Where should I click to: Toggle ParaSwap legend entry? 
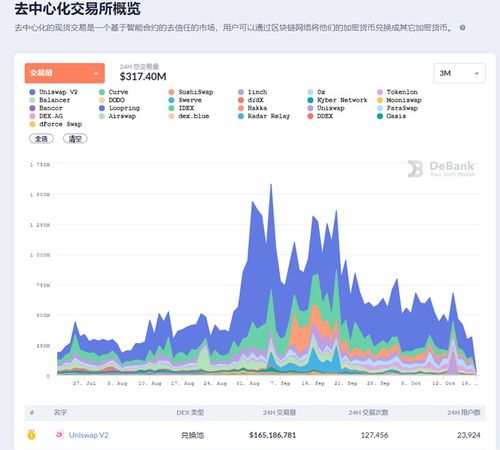(397, 108)
